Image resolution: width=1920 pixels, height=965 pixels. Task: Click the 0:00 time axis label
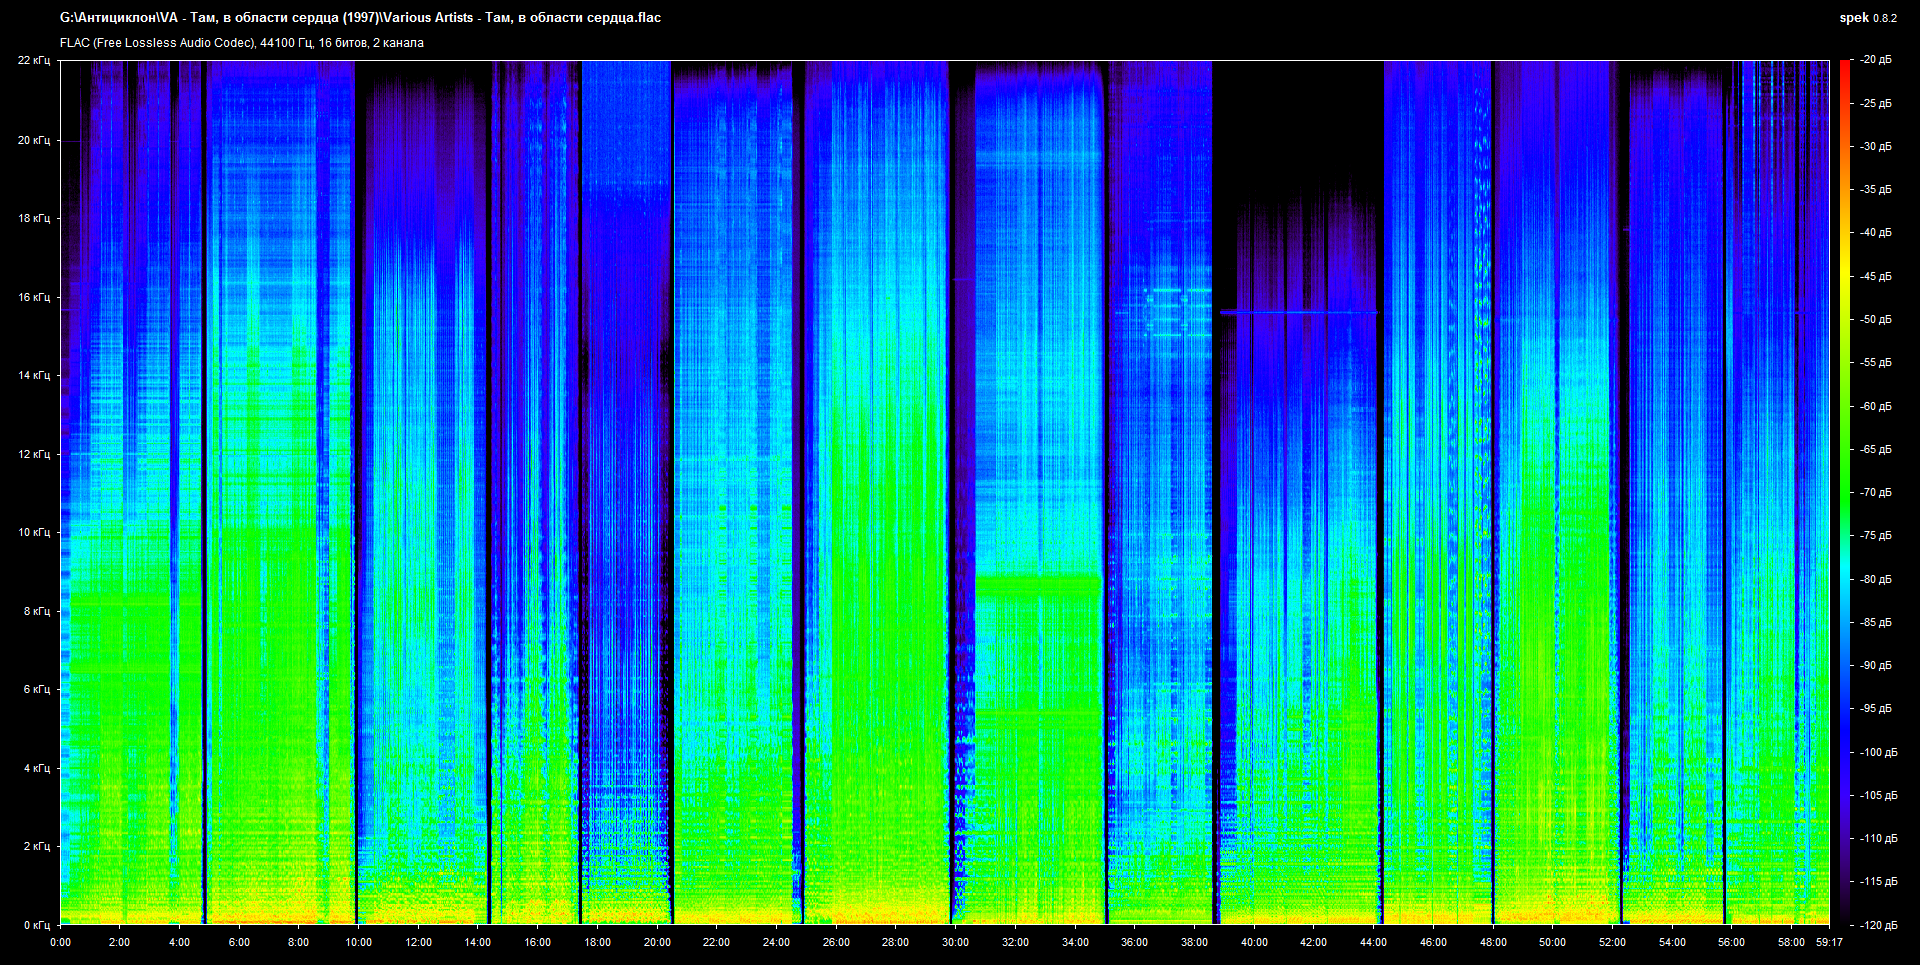click(60, 942)
